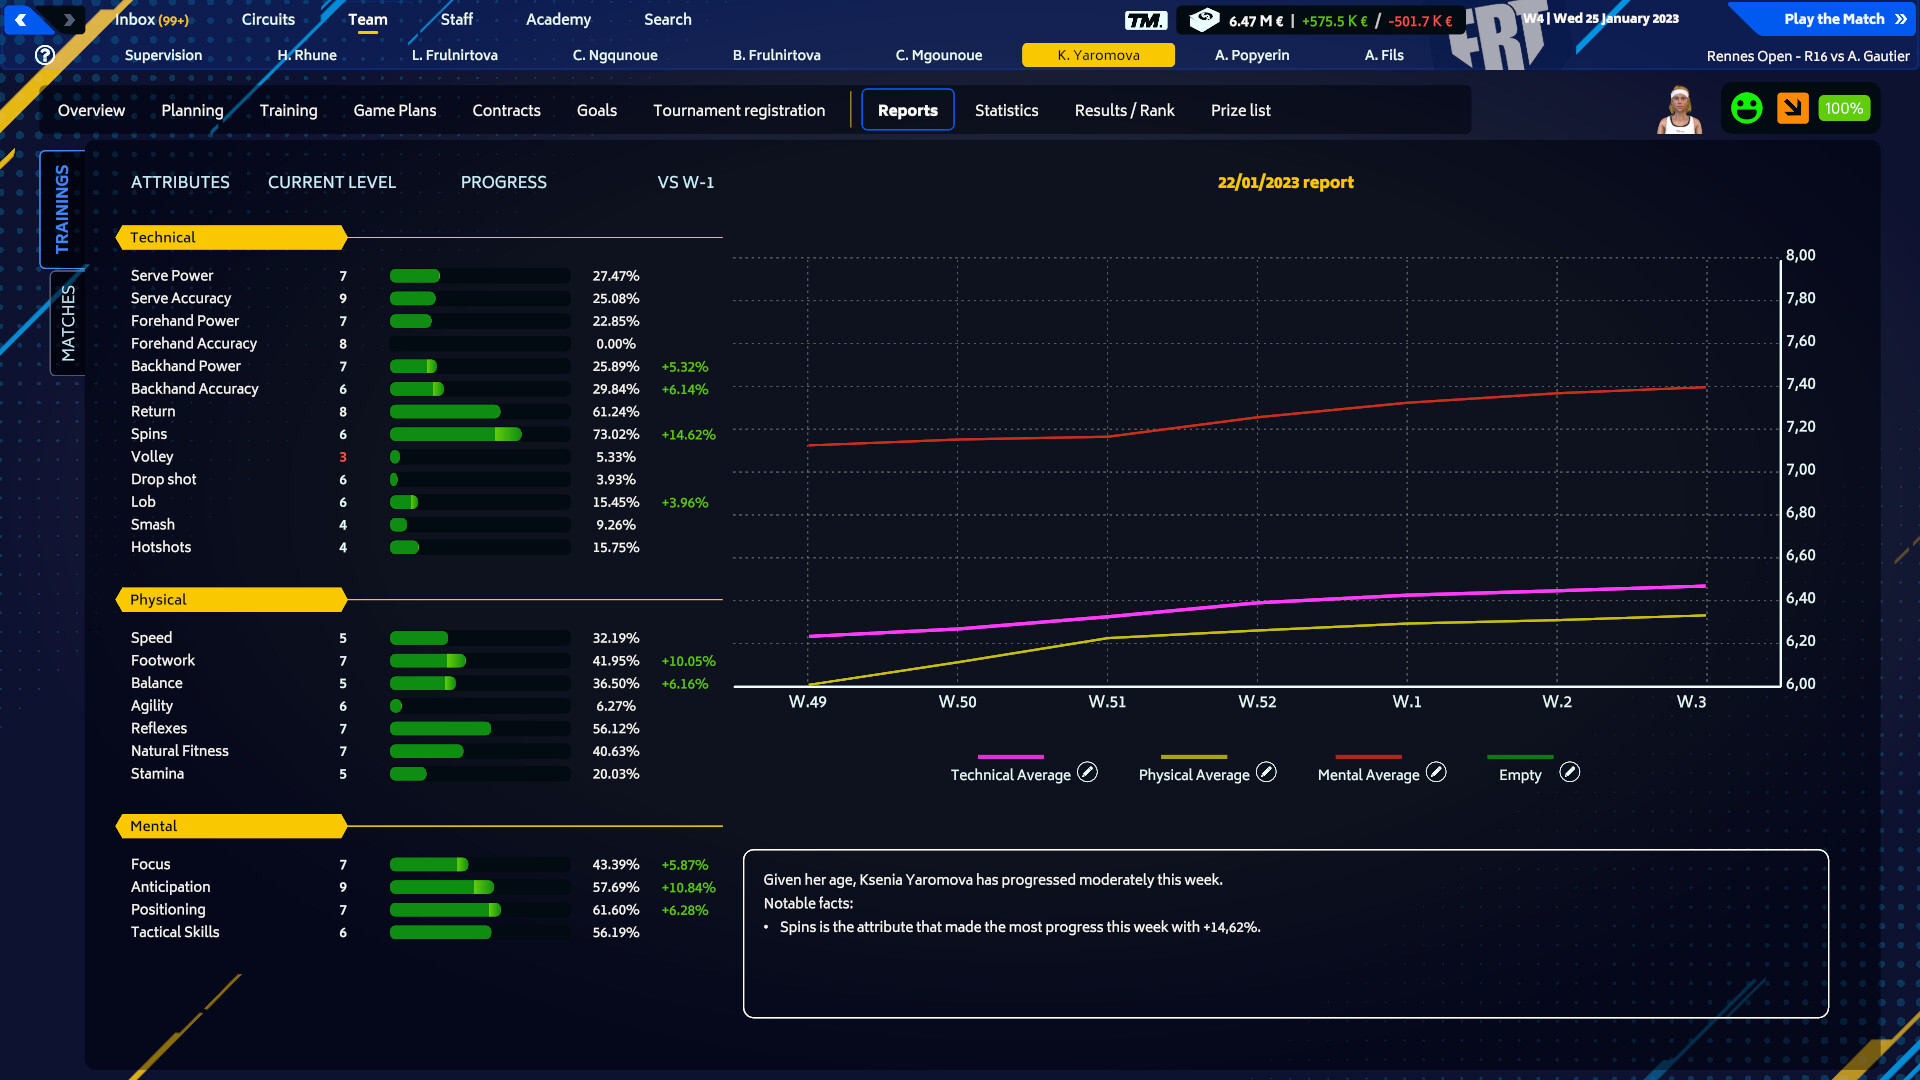1920x1080 pixels.
Task: Edit the Physical Average graph line
Action: pyautogui.click(x=1266, y=772)
